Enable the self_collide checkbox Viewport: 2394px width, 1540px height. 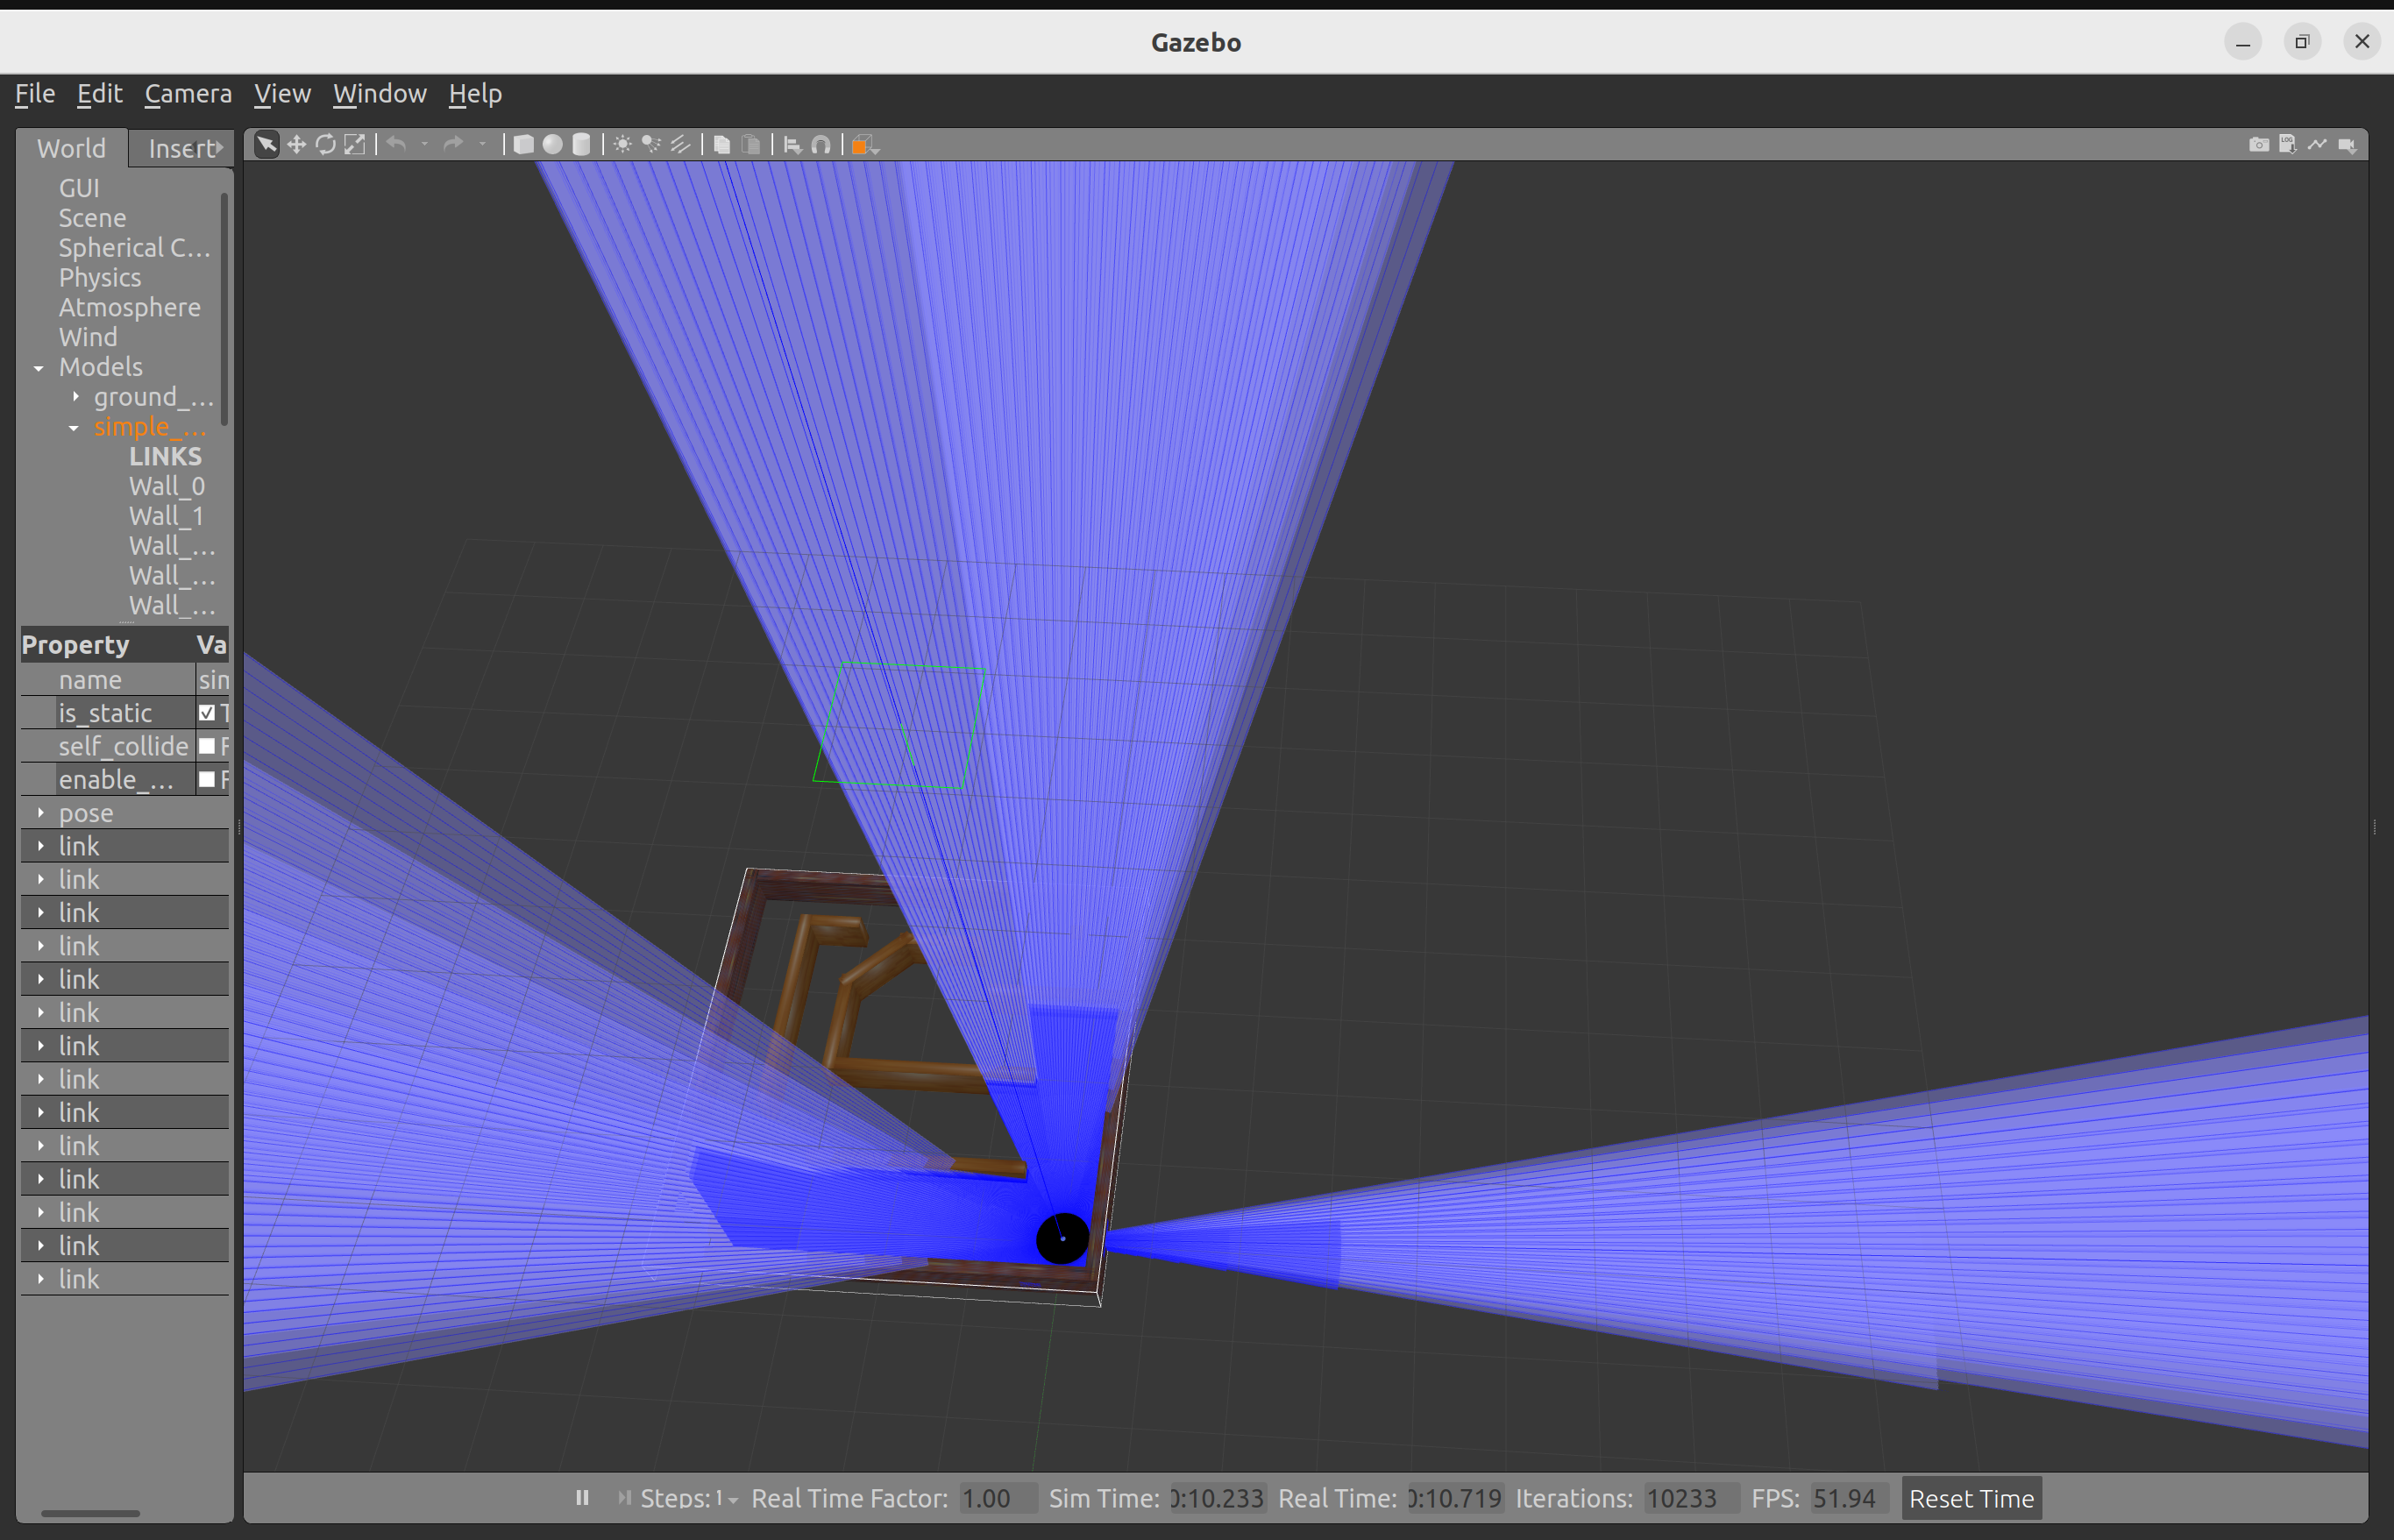point(207,746)
